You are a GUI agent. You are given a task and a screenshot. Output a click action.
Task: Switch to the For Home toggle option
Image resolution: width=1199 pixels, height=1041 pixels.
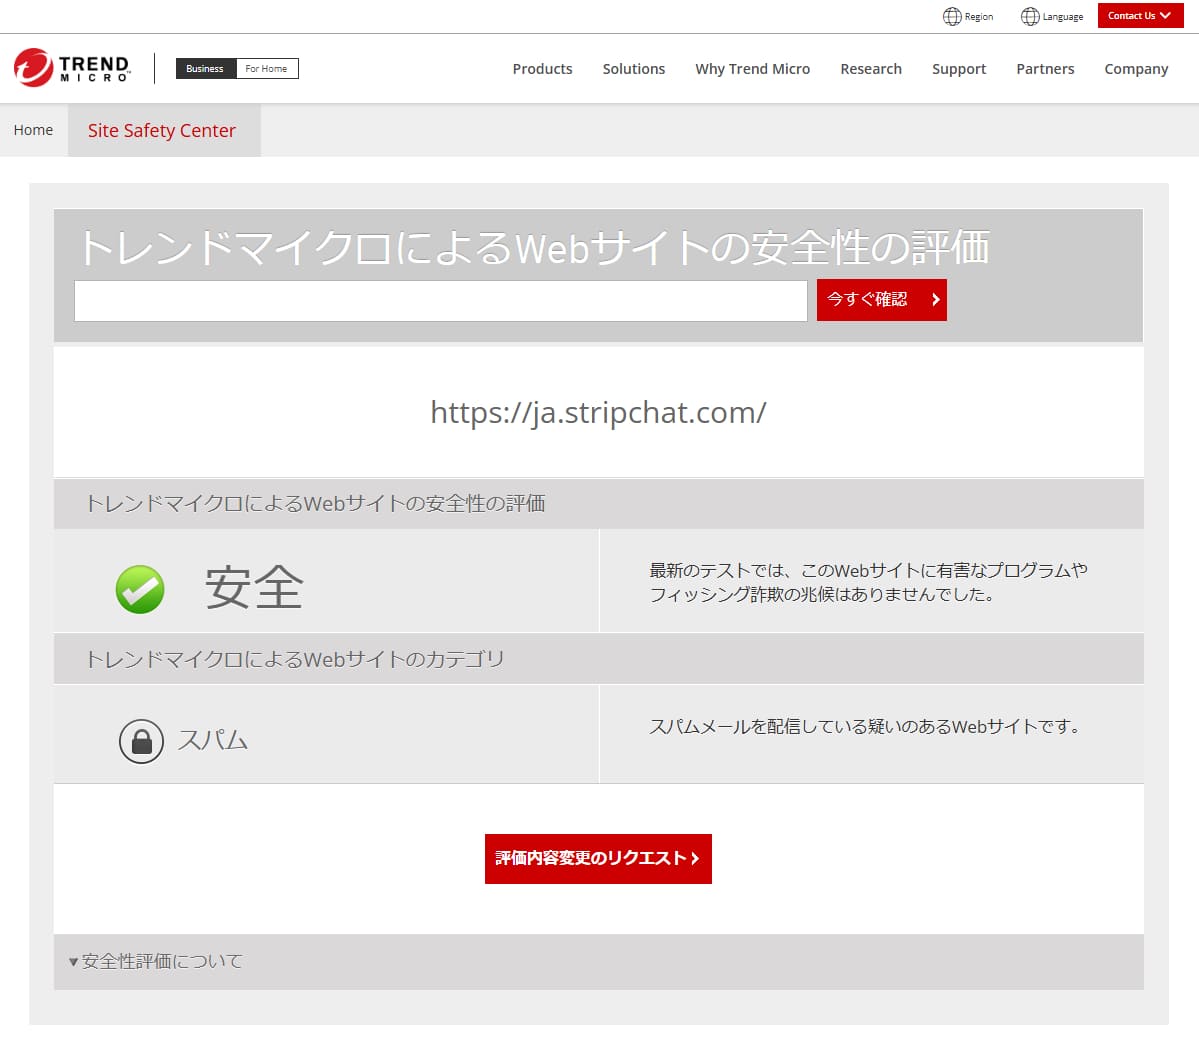coord(267,69)
